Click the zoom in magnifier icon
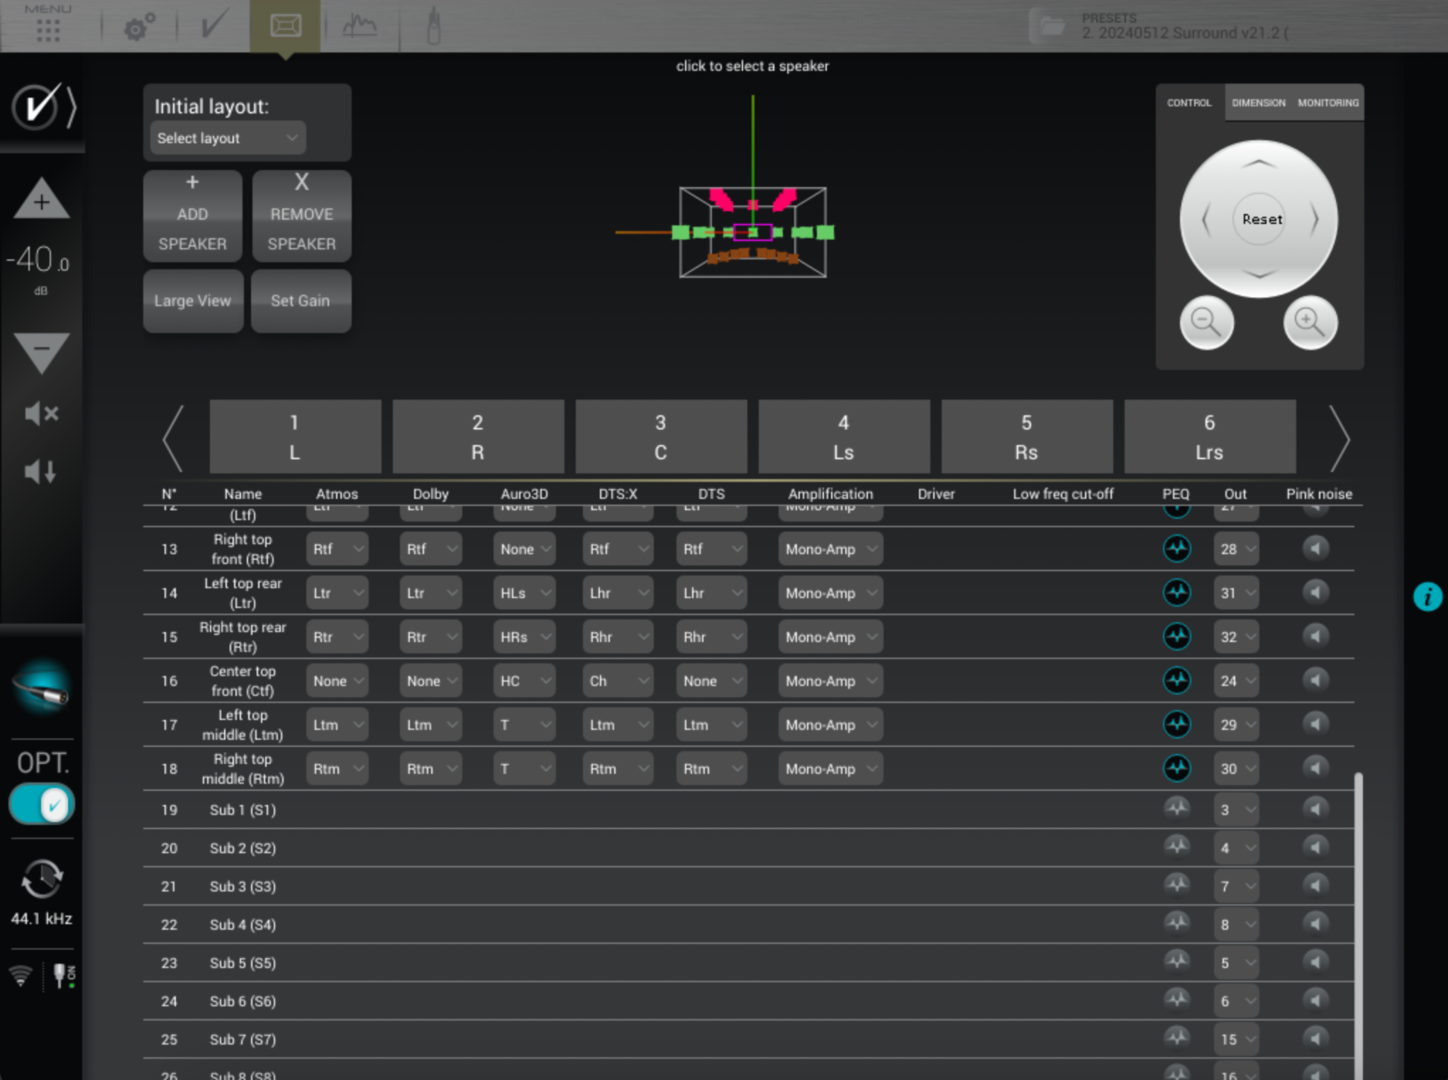 pyautogui.click(x=1309, y=323)
